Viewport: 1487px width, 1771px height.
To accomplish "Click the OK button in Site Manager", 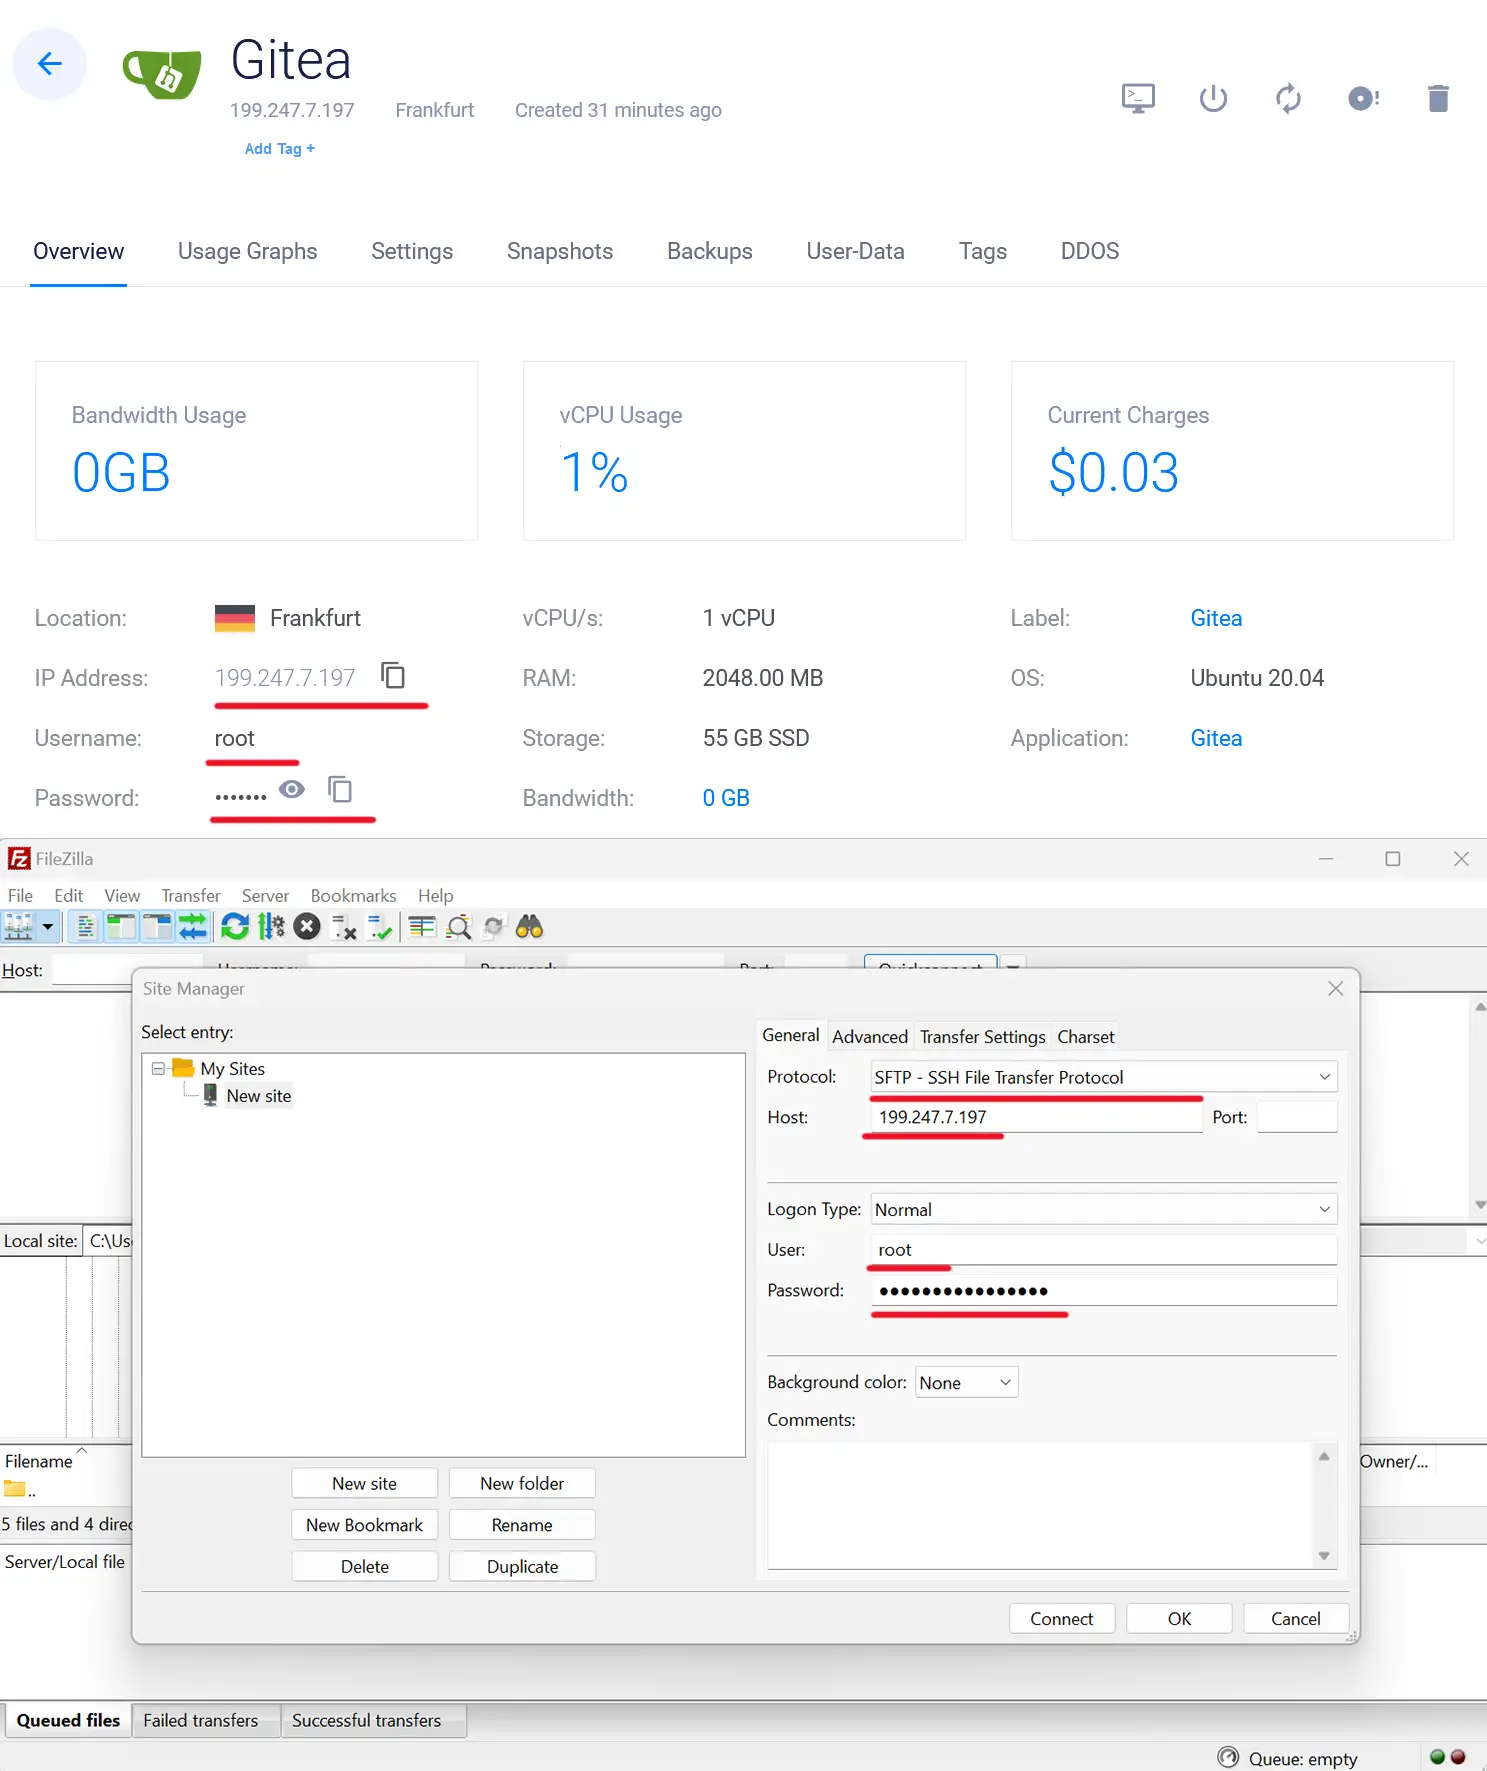I will tap(1180, 1618).
